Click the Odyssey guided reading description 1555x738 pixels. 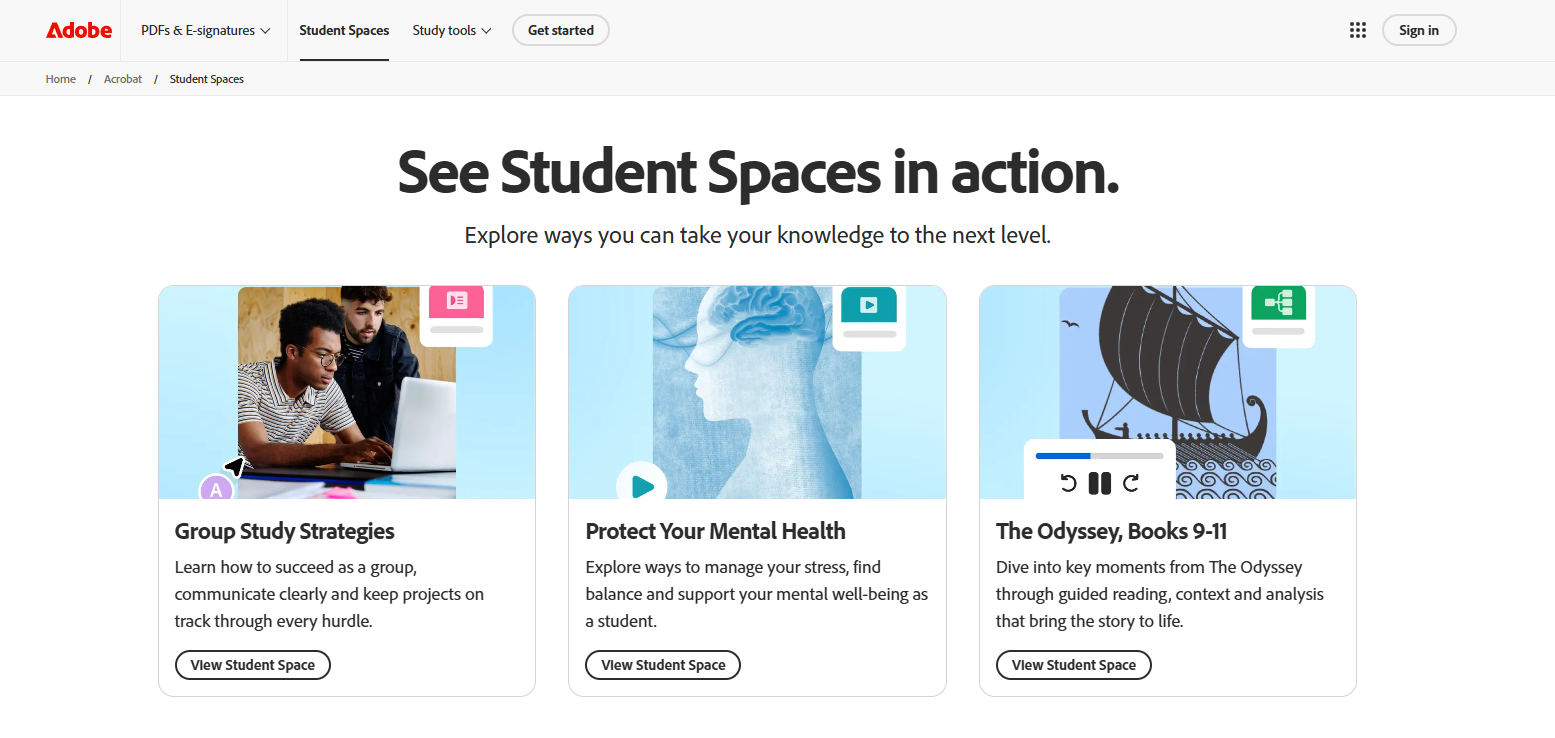1160,594
